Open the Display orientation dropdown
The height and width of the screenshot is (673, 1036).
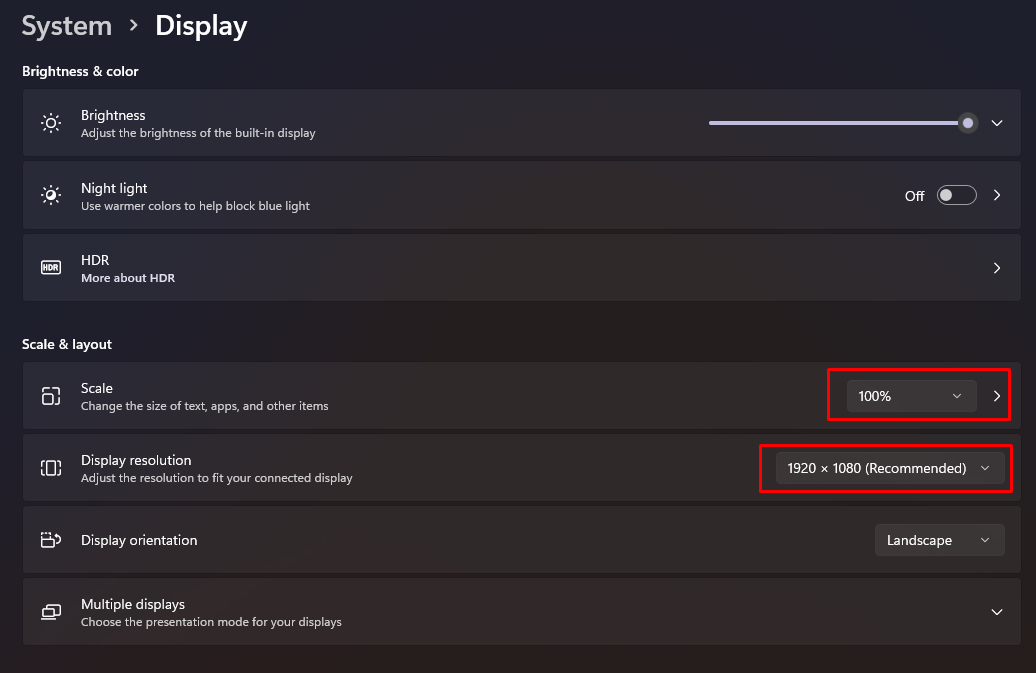[939, 539]
